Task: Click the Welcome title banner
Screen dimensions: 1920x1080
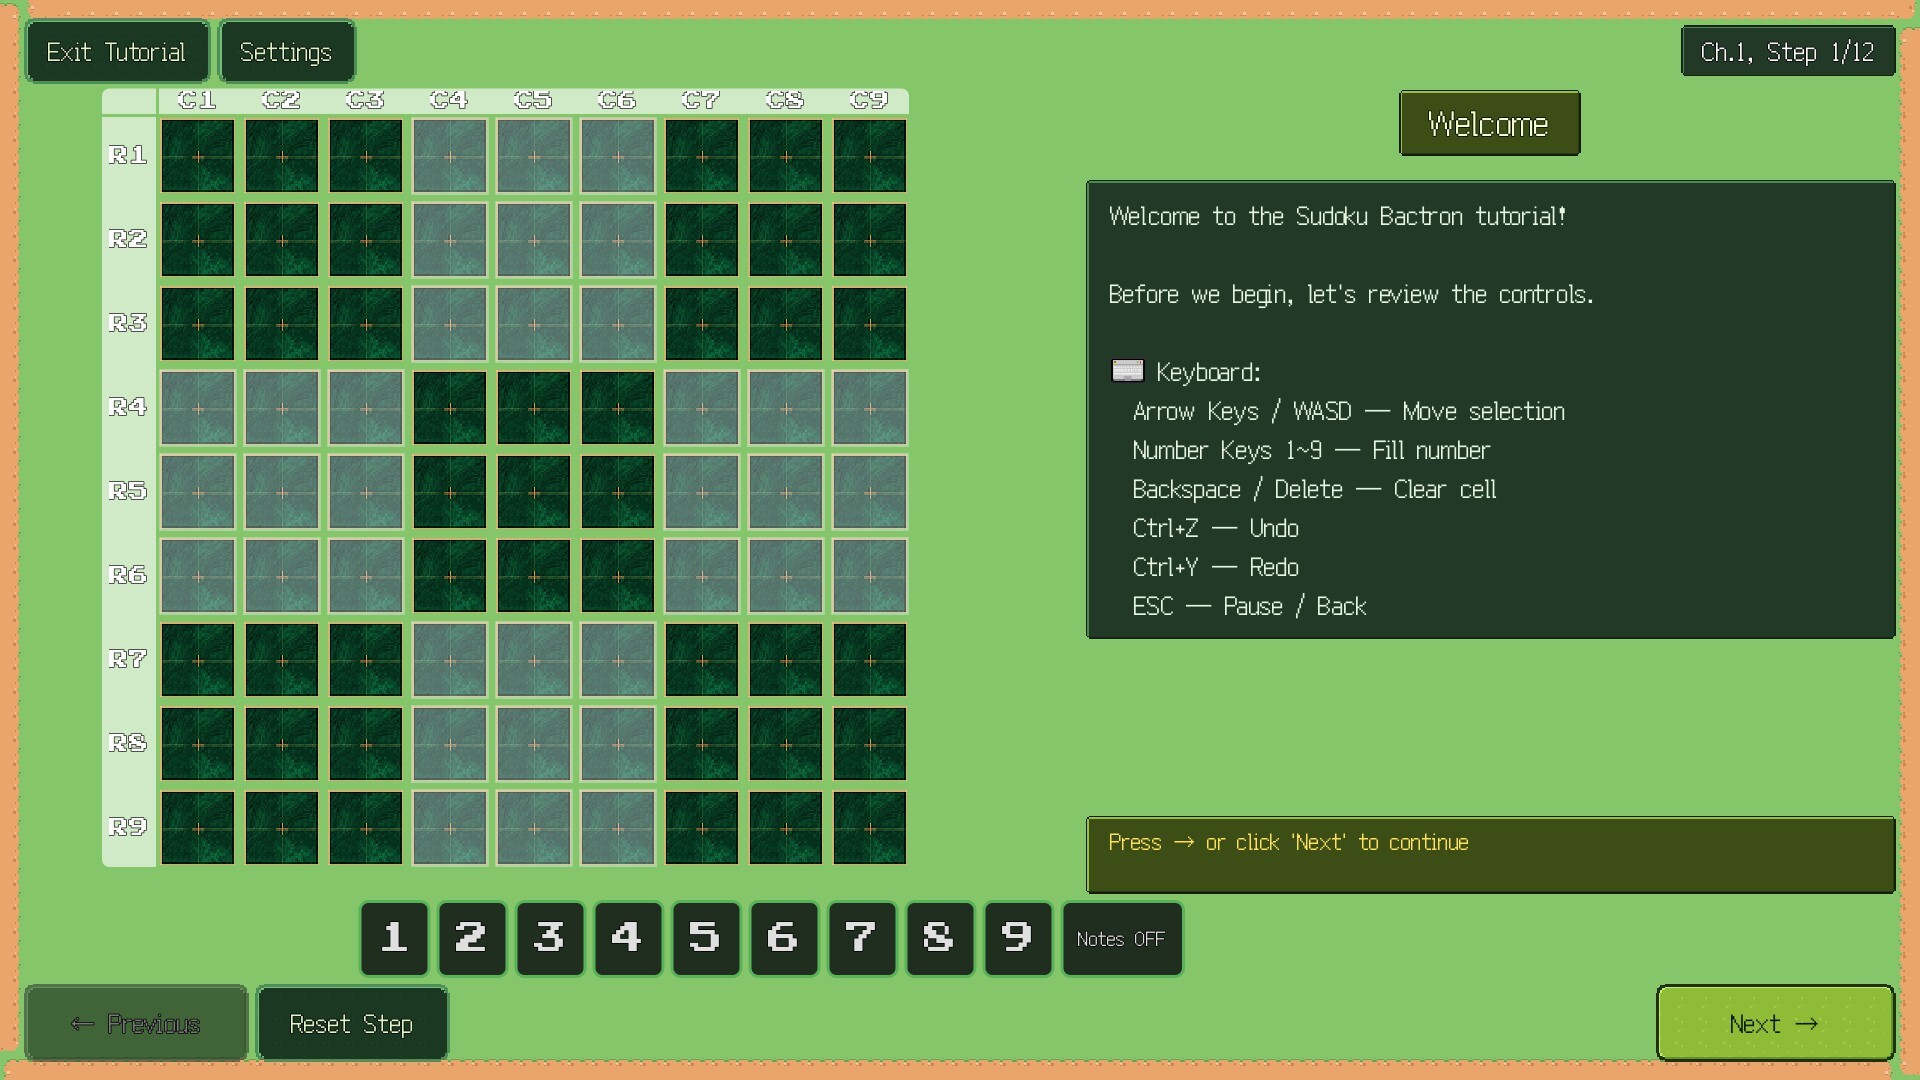Action: pos(1489,123)
